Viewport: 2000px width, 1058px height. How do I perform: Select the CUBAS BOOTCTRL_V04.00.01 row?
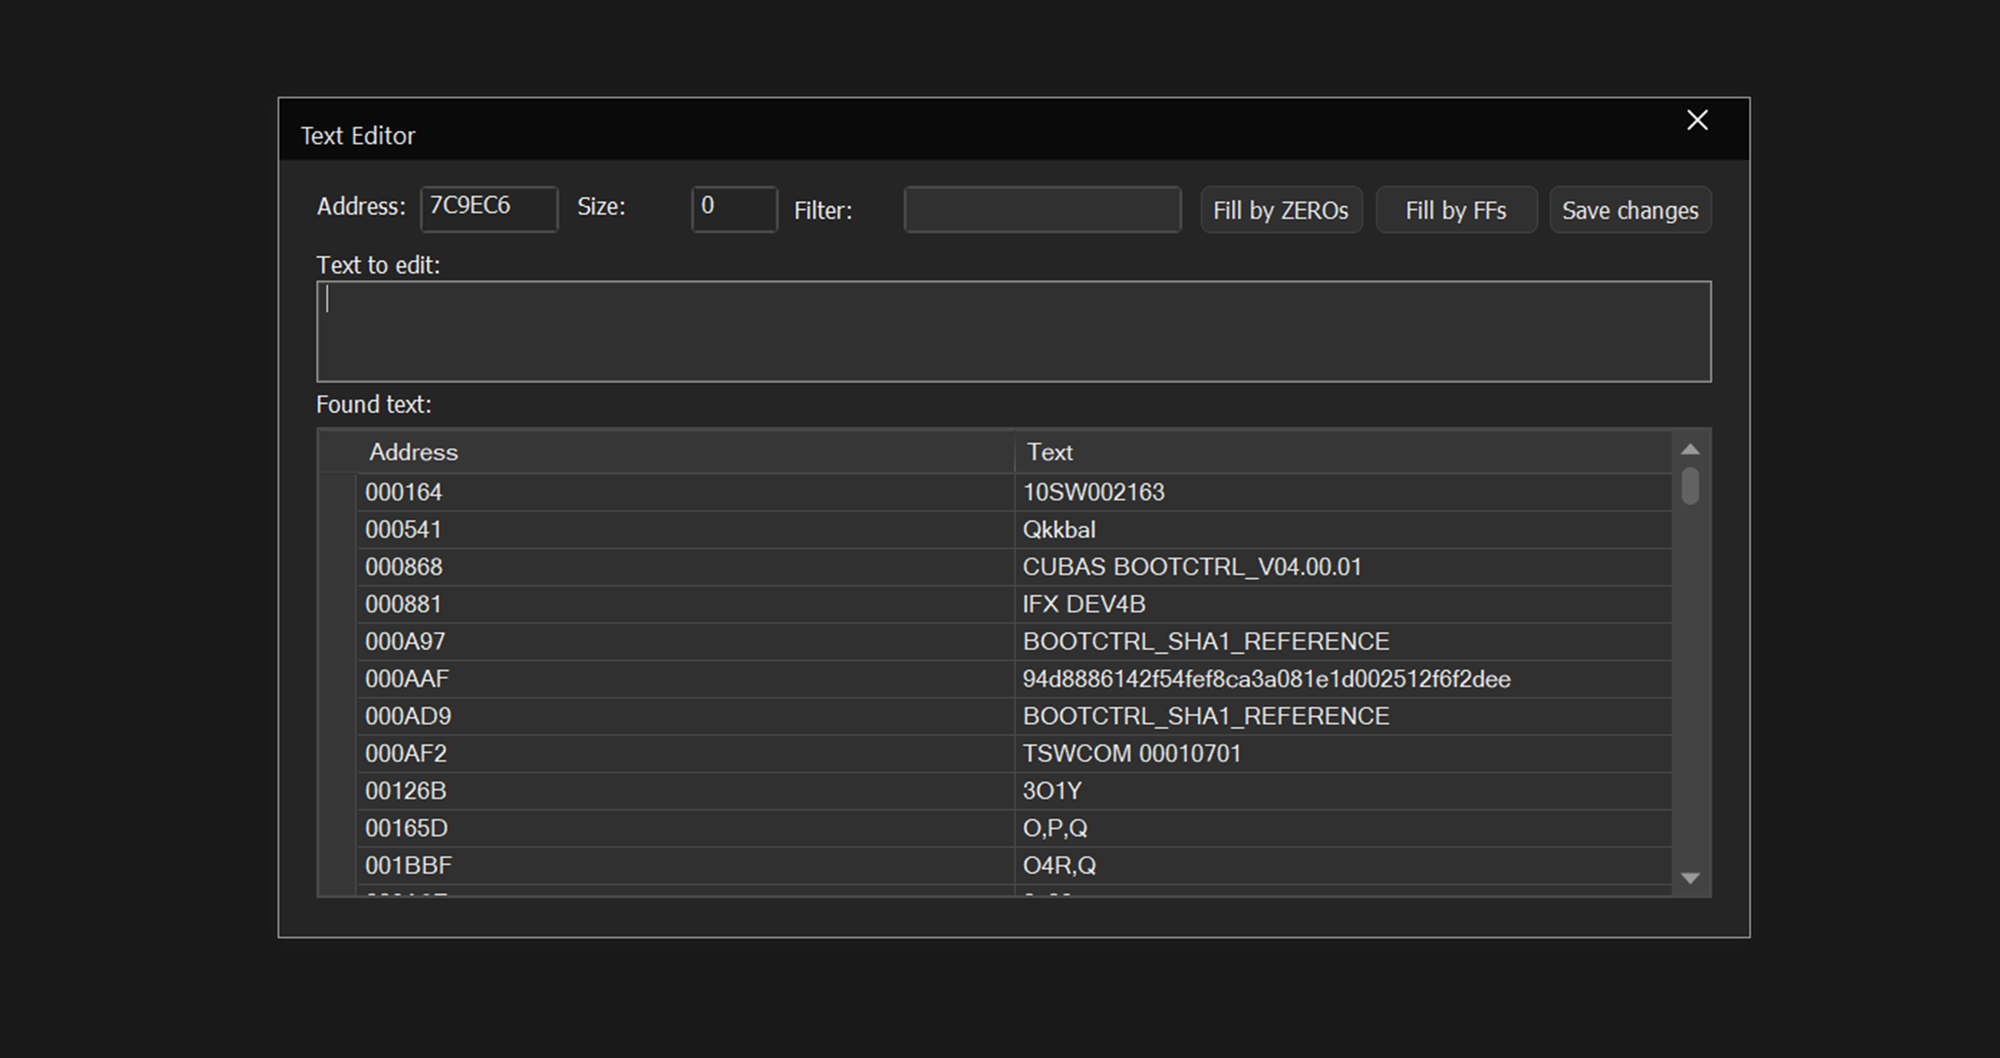pos(1191,567)
